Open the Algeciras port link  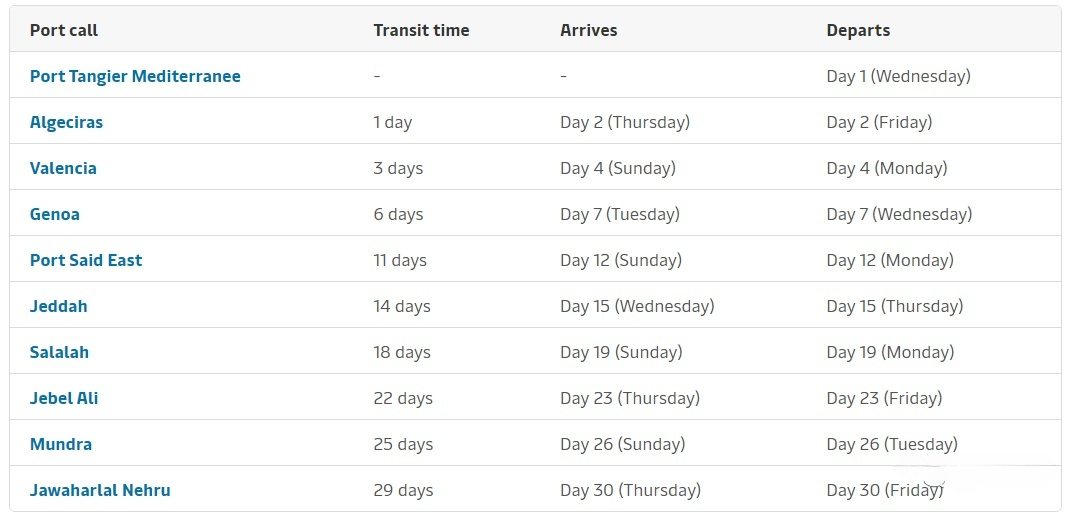click(67, 122)
